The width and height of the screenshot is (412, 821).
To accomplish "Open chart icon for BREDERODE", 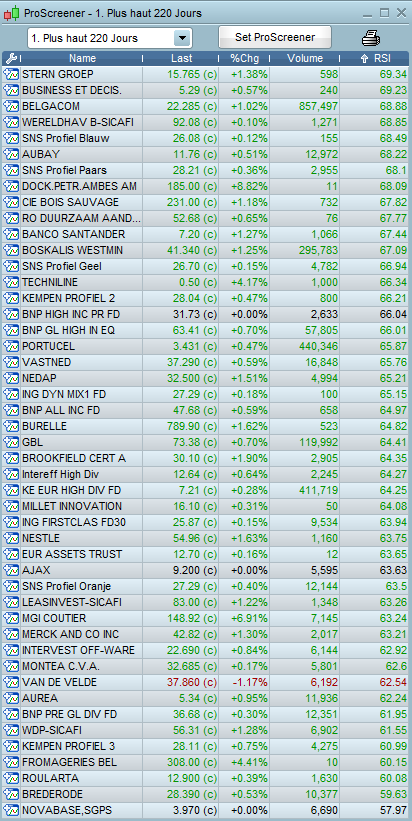I will (x=11, y=794).
